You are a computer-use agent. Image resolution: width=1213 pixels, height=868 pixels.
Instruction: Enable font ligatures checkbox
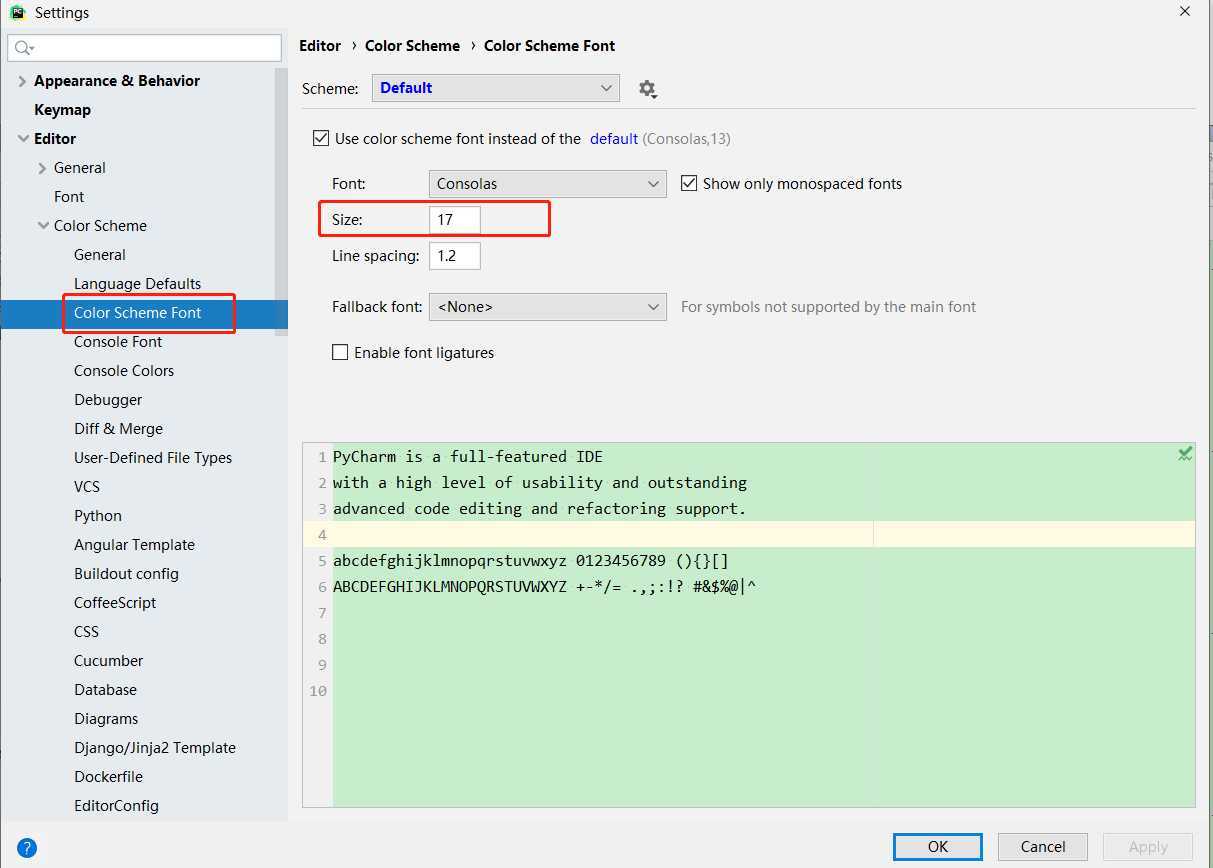tap(340, 353)
